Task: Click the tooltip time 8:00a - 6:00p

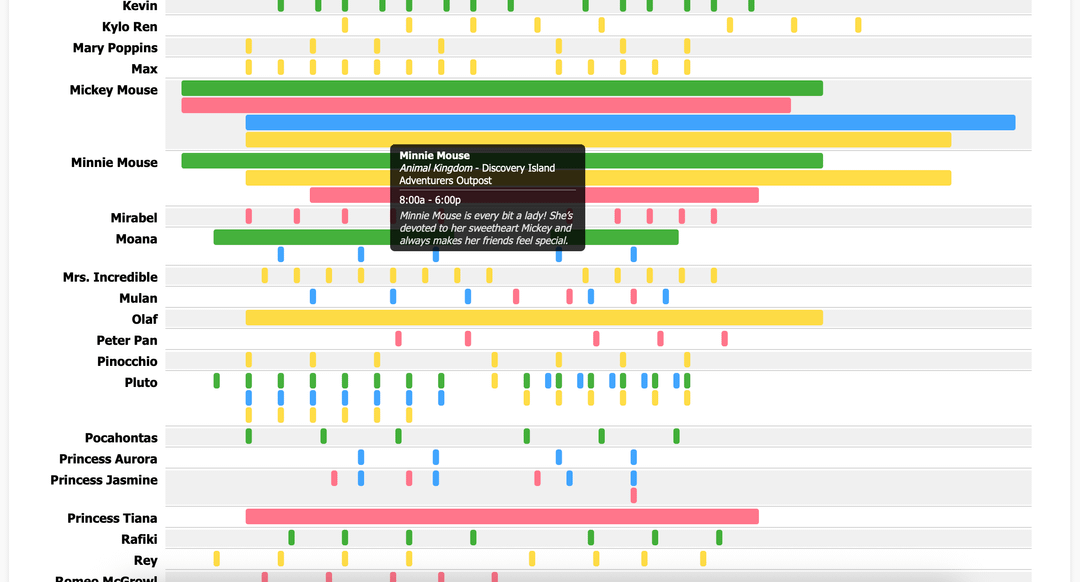Action: point(430,200)
